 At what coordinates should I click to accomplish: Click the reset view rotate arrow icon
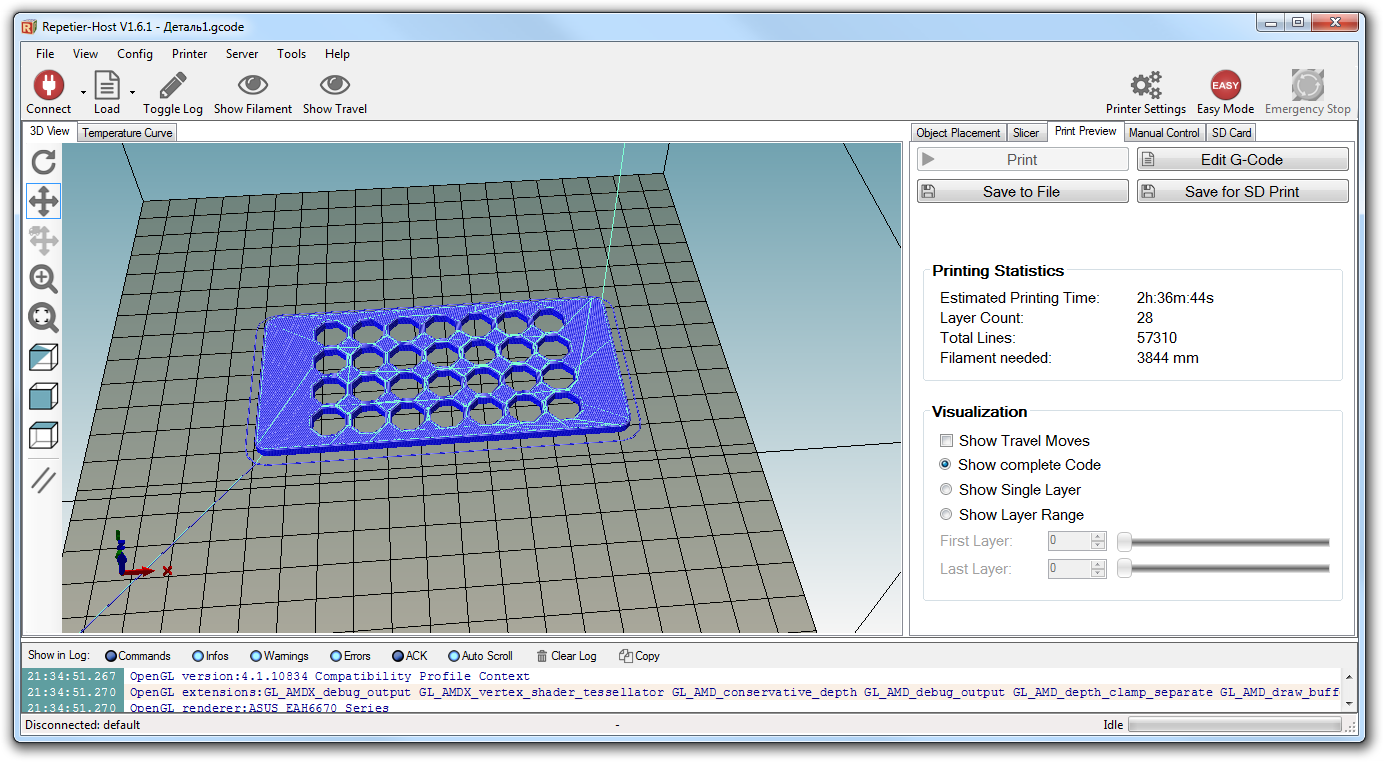[43, 162]
